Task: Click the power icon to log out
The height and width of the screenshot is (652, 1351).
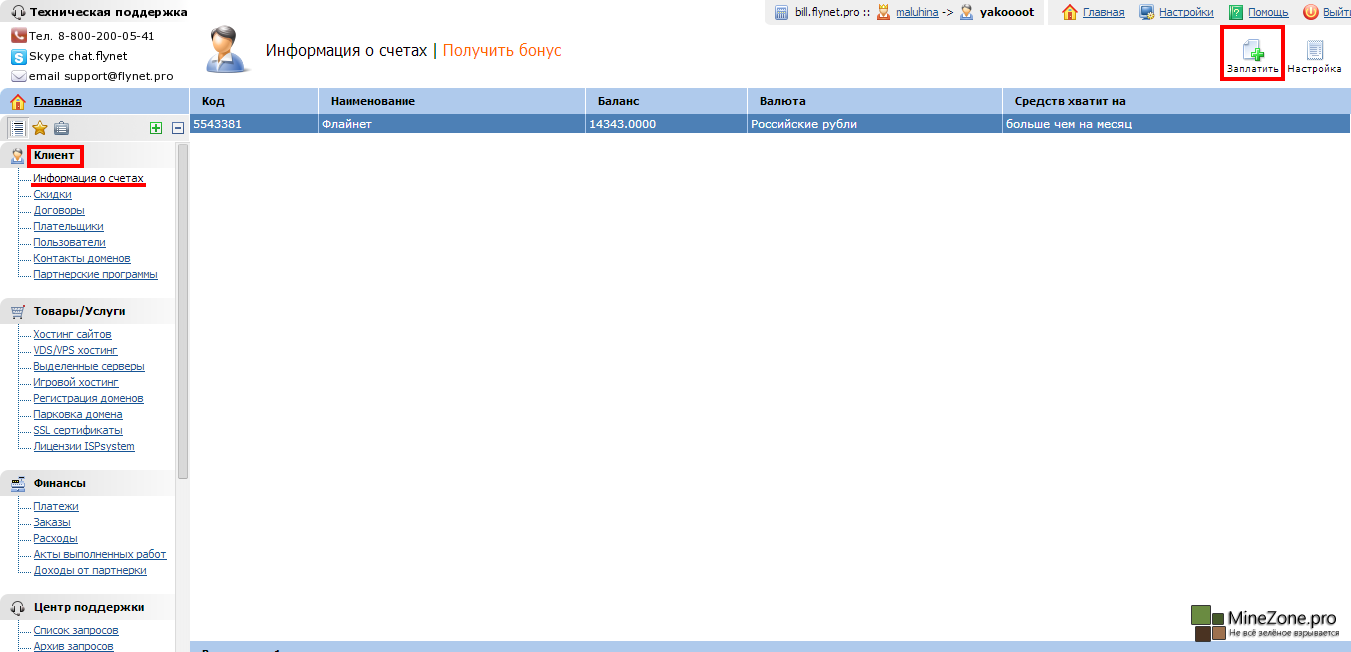Action: pos(1310,12)
